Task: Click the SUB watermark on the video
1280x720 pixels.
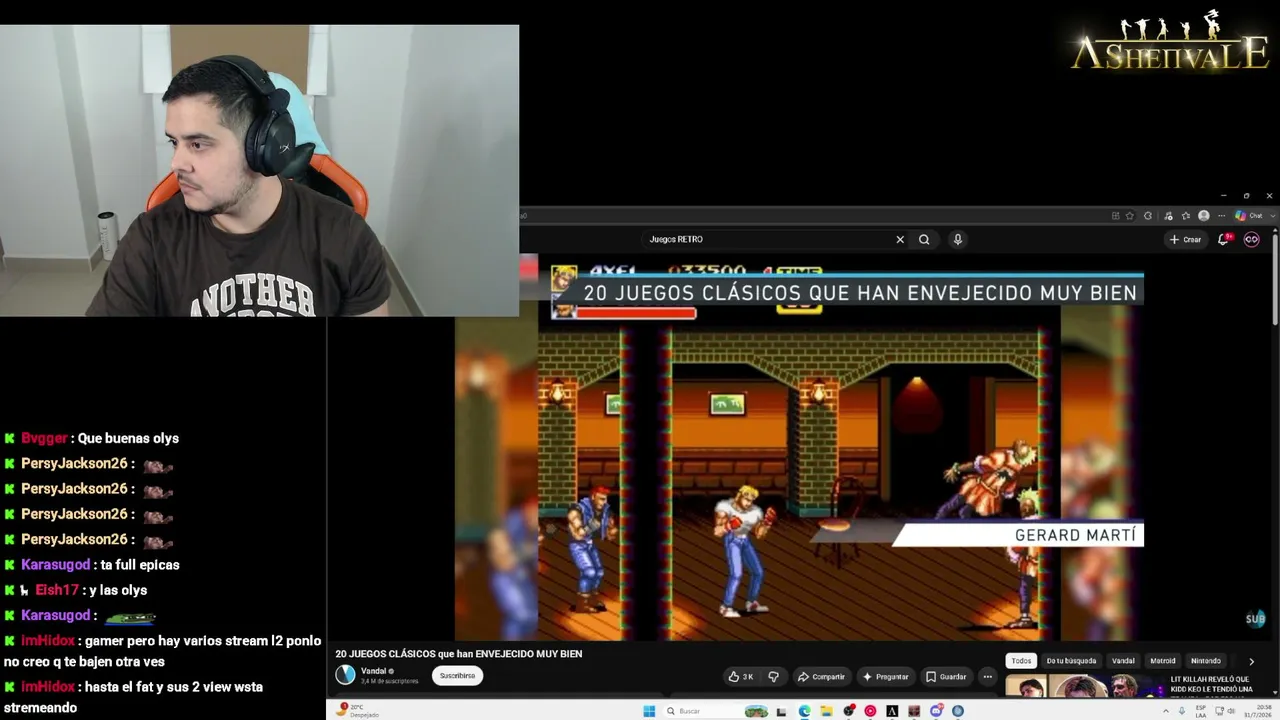Action: pyautogui.click(x=1255, y=619)
